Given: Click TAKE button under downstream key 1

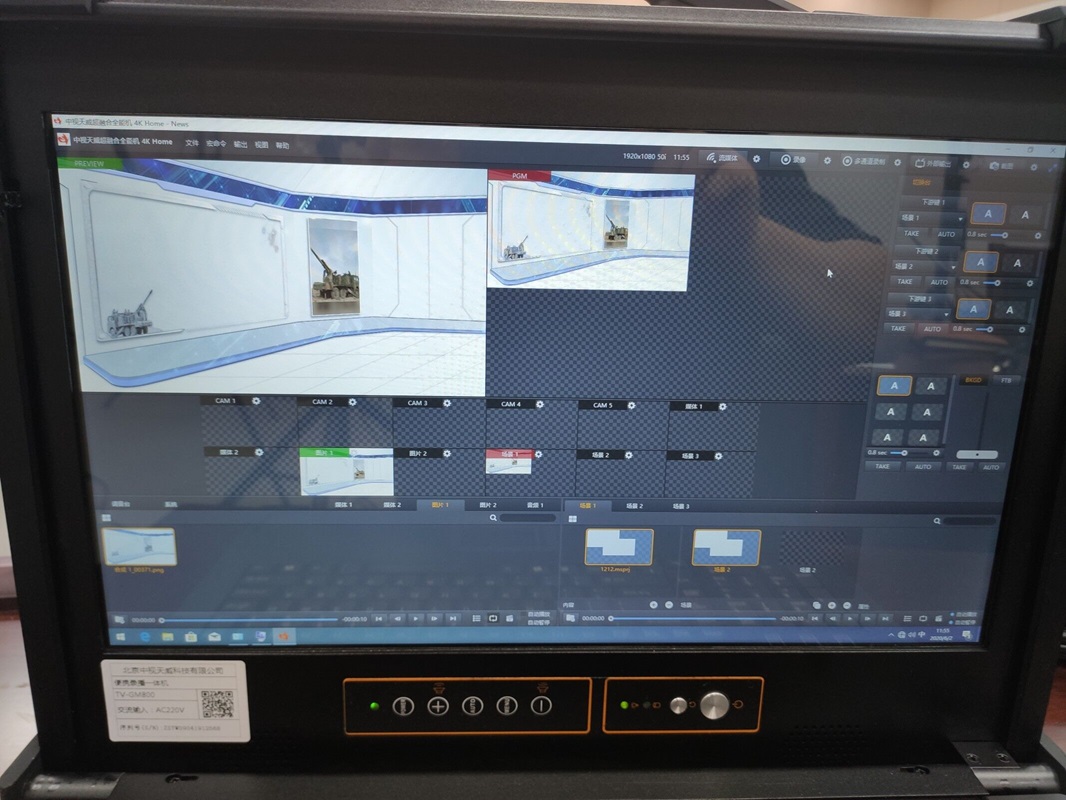Looking at the screenshot, I should click(x=911, y=234).
